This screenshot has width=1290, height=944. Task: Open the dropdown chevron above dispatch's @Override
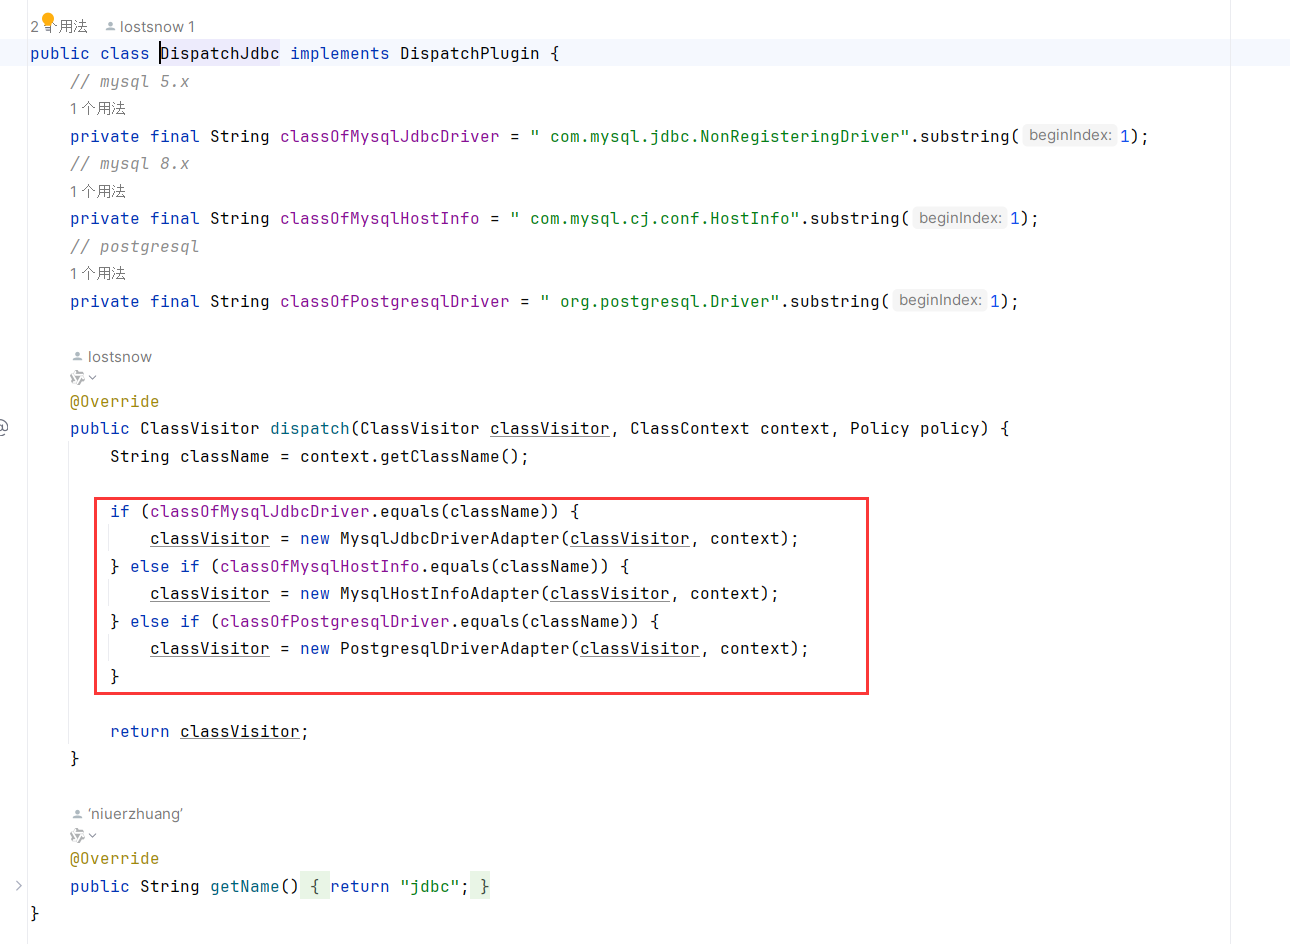point(93,378)
